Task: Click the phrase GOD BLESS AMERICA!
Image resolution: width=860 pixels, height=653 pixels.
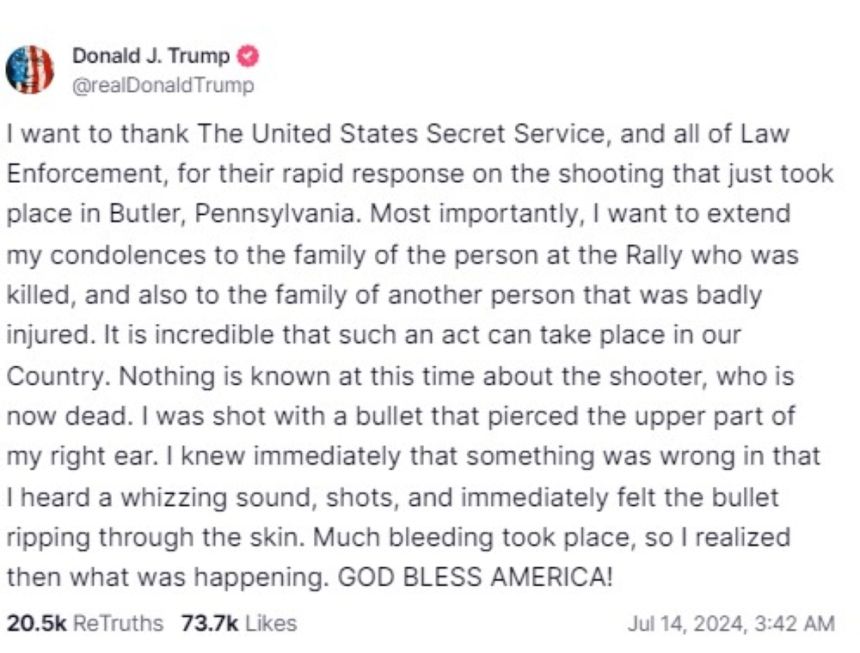Action: [x=474, y=577]
